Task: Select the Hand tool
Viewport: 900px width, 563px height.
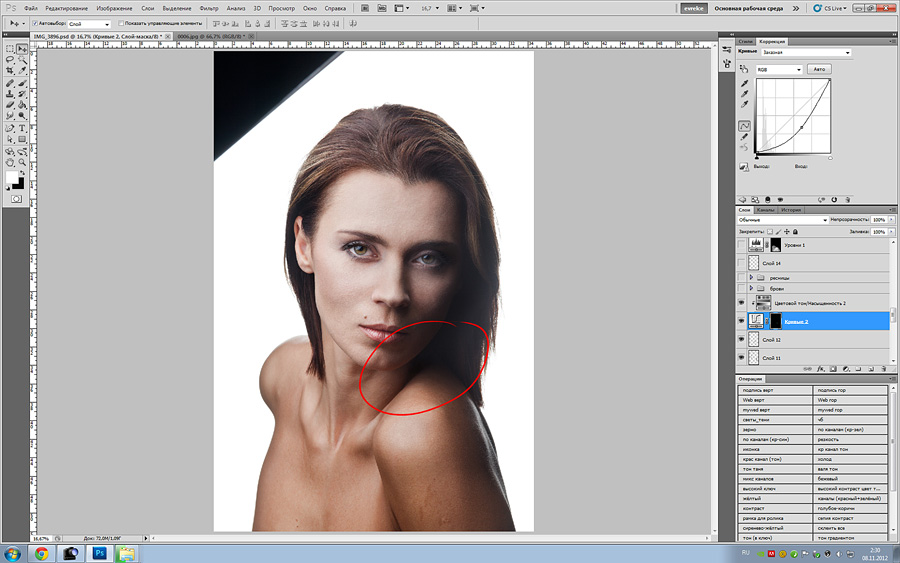Action: (x=10, y=163)
